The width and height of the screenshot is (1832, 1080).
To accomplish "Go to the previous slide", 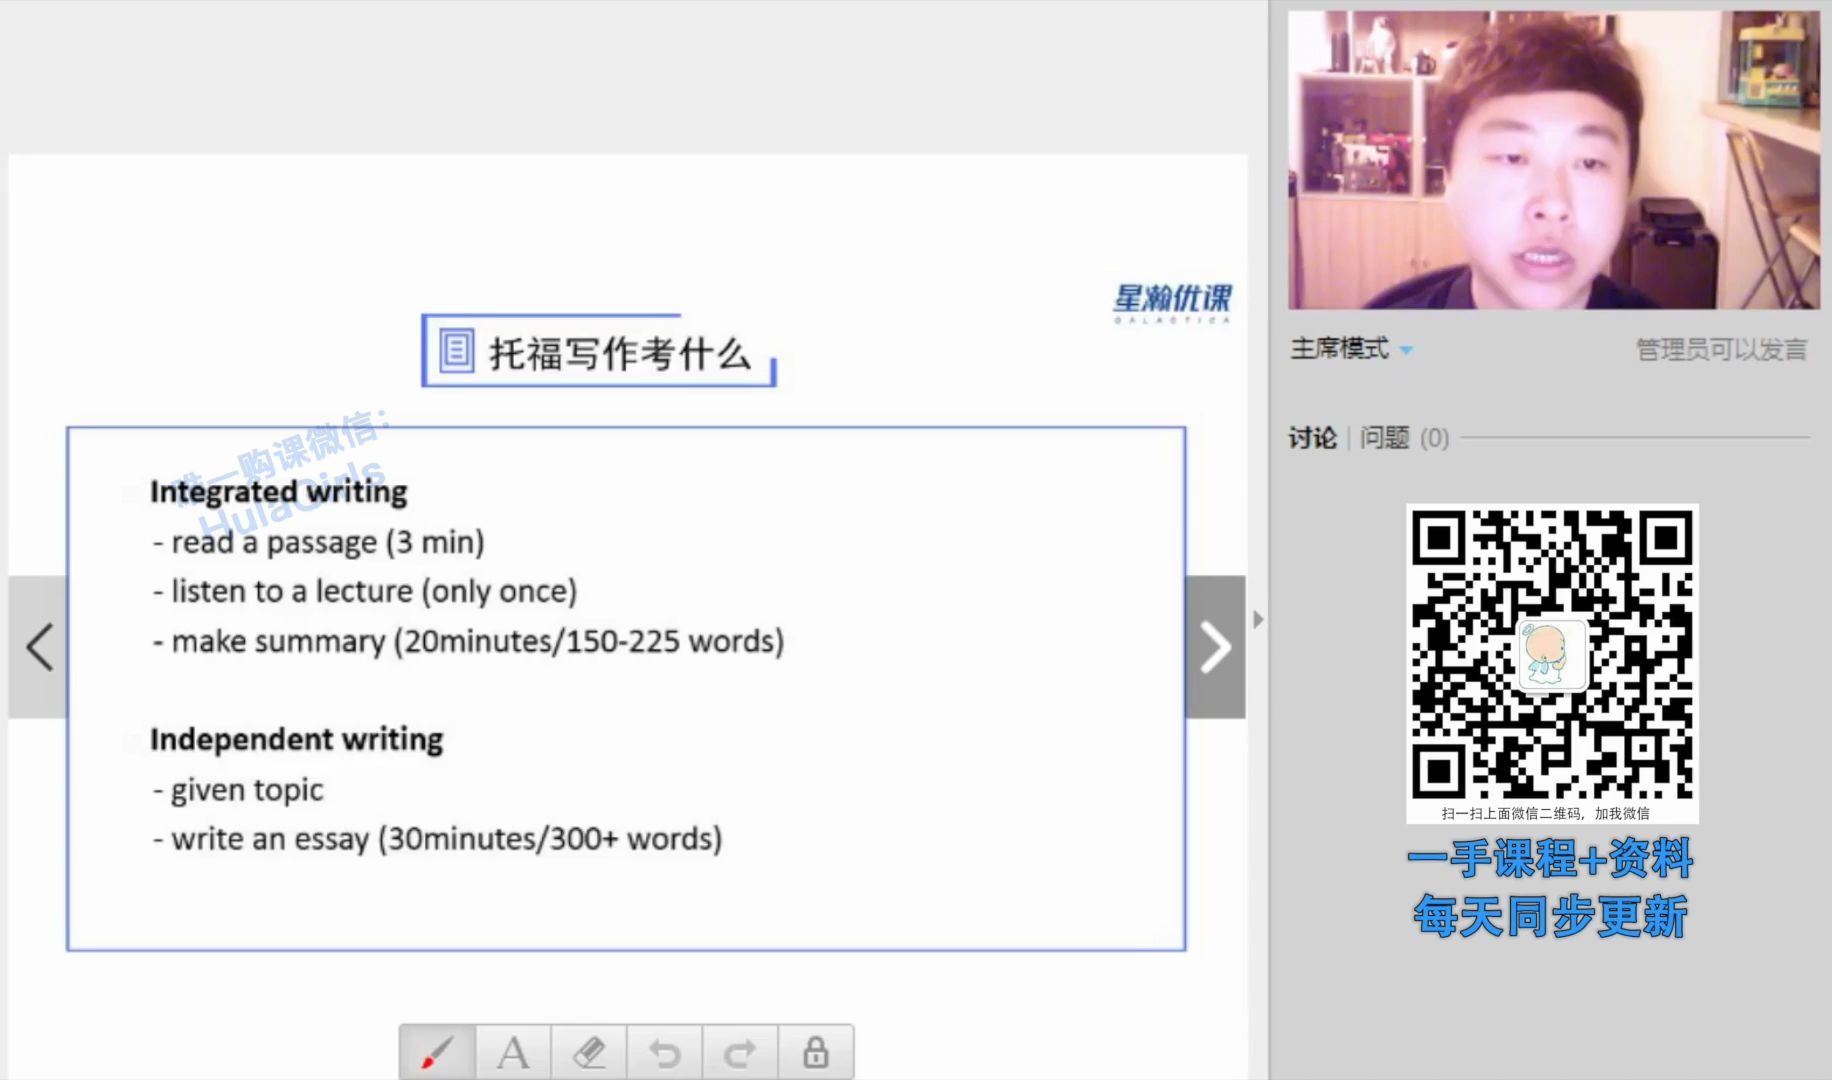I will coord(38,647).
